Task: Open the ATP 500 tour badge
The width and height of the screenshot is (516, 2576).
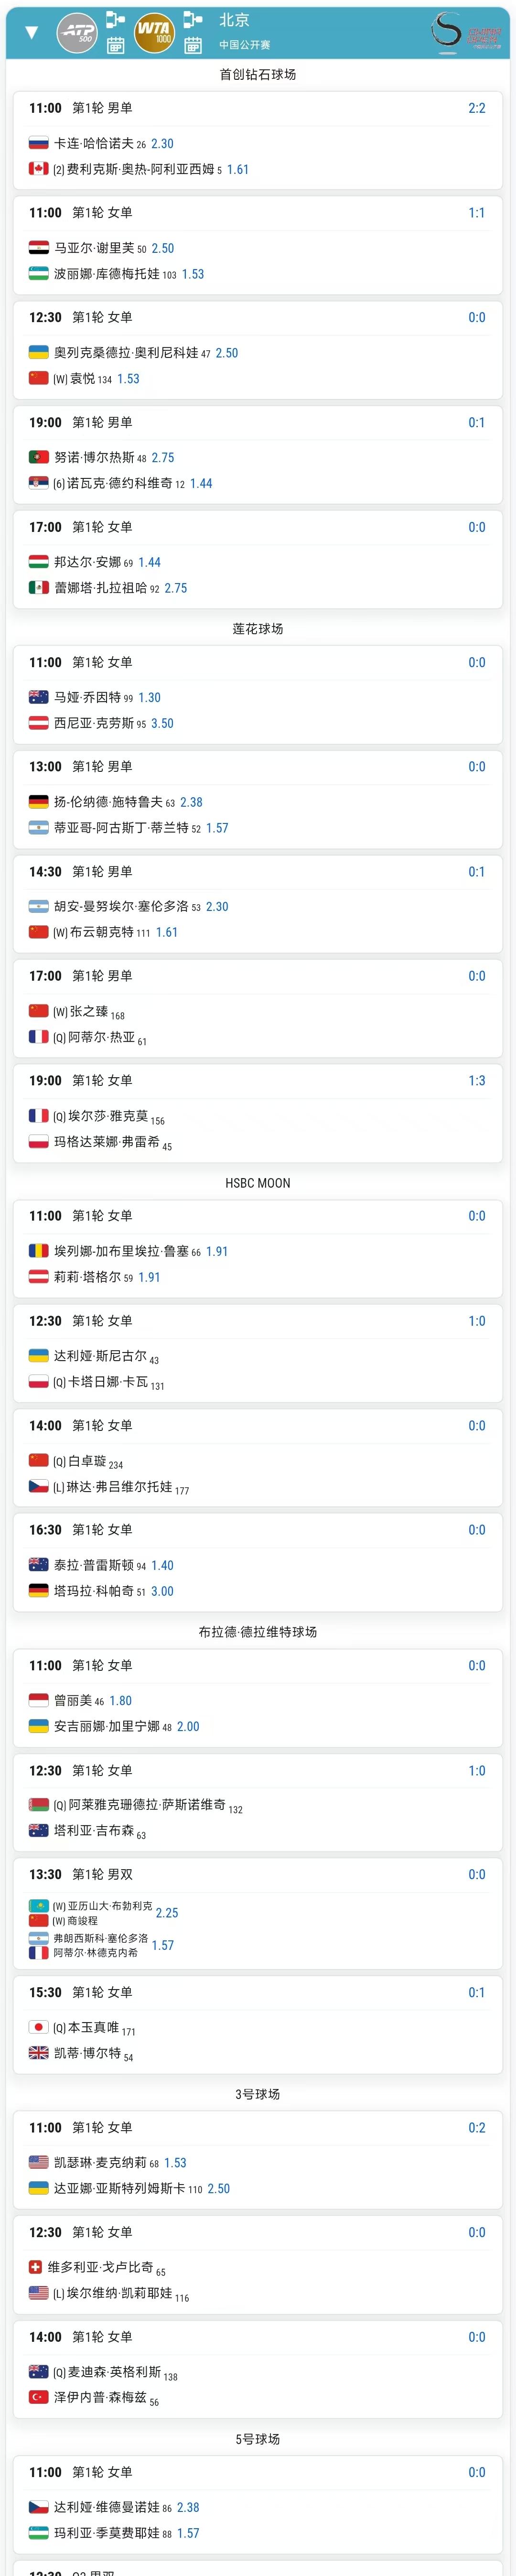Action: click(x=78, y=32)
